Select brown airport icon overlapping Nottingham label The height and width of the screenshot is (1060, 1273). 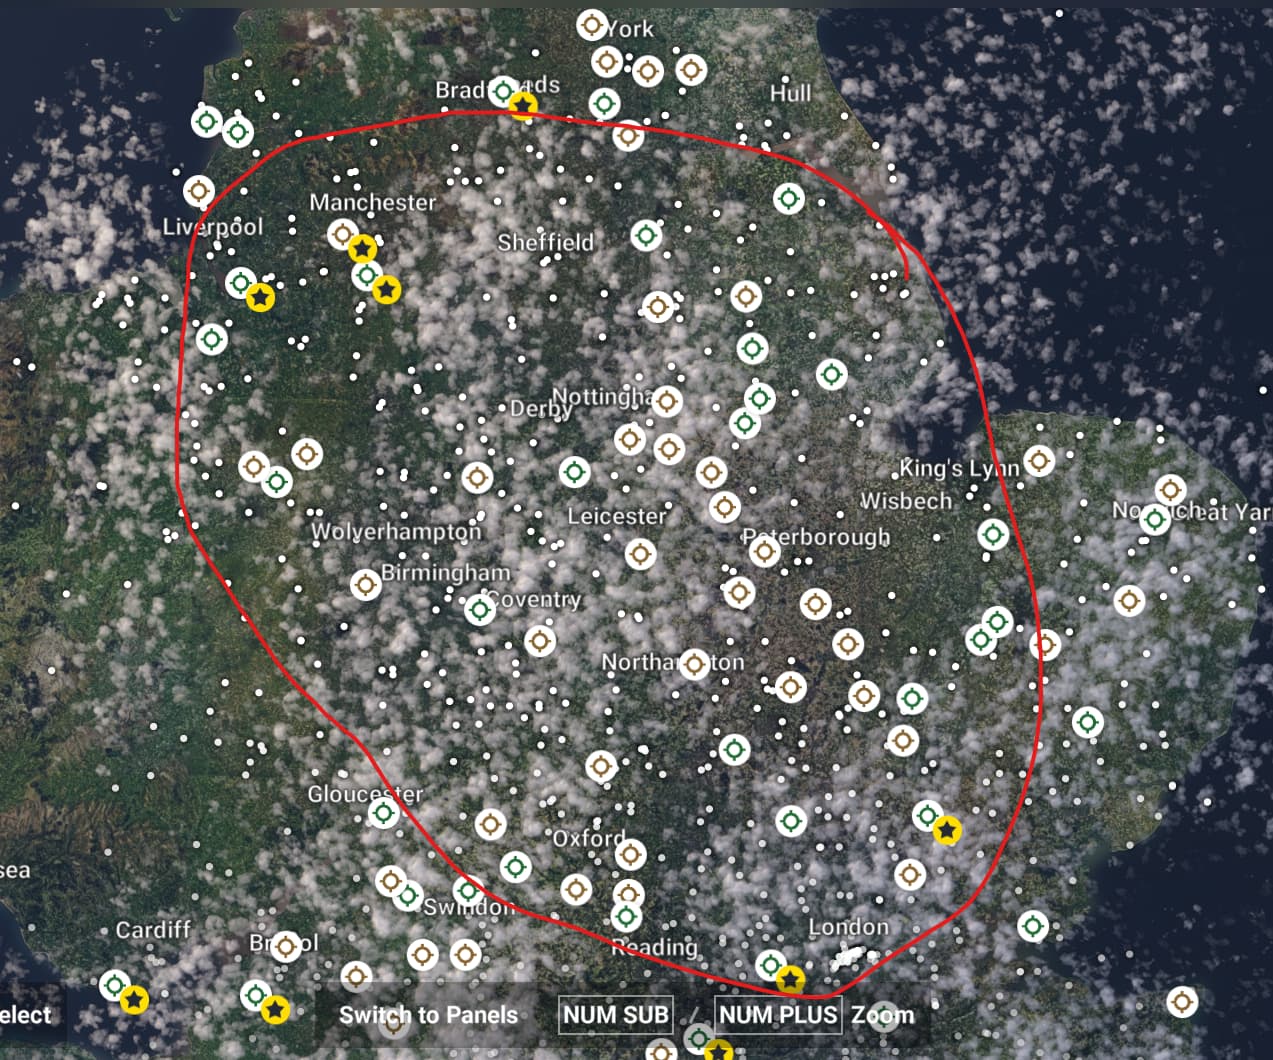[666, 401]
